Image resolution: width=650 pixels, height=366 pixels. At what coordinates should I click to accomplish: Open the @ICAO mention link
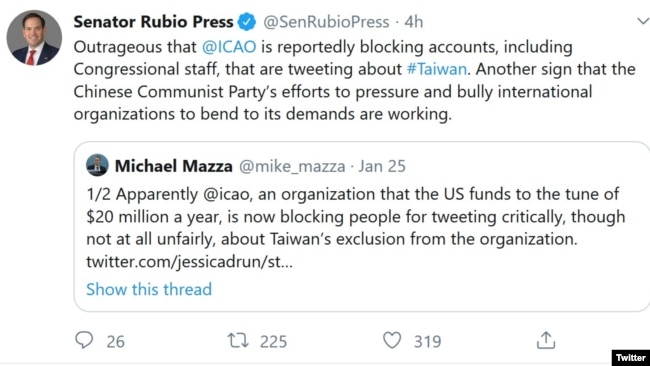[229, 47]
